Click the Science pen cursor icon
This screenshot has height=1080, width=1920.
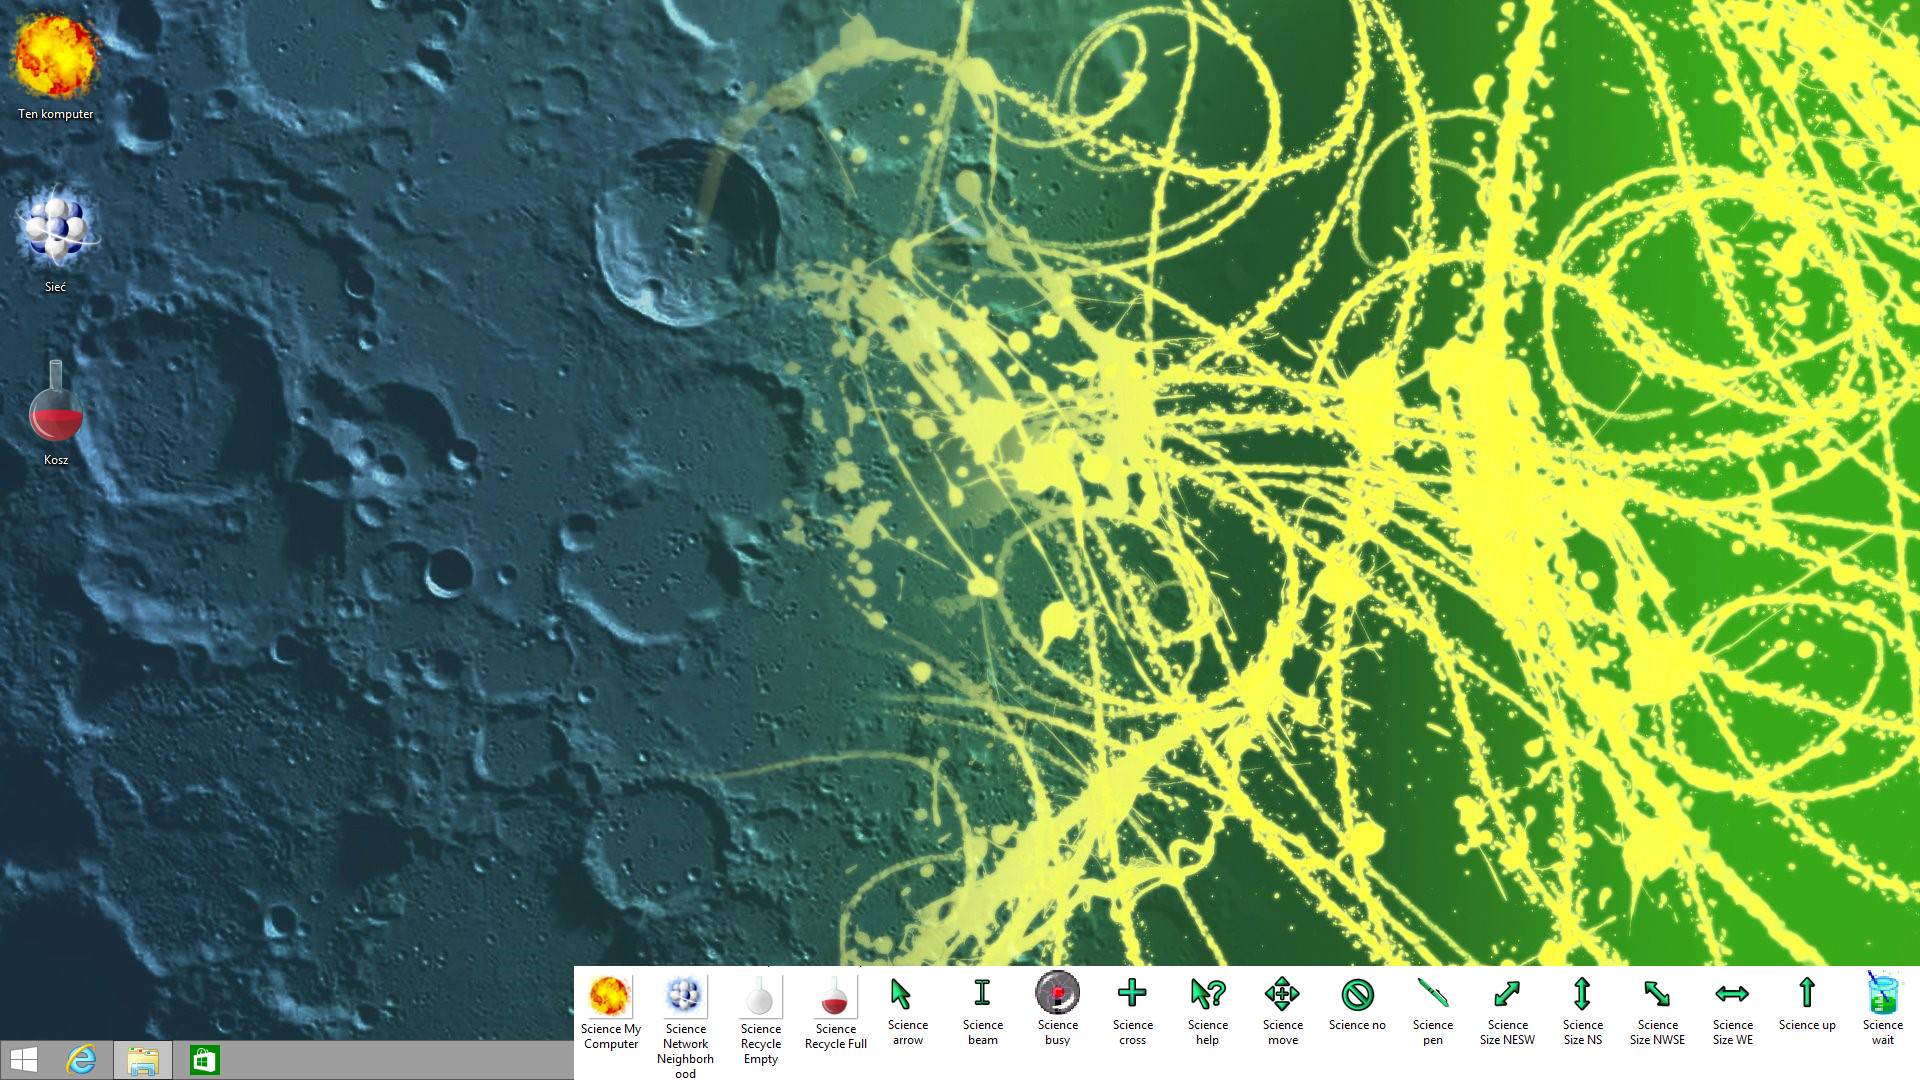[1432, 993]
